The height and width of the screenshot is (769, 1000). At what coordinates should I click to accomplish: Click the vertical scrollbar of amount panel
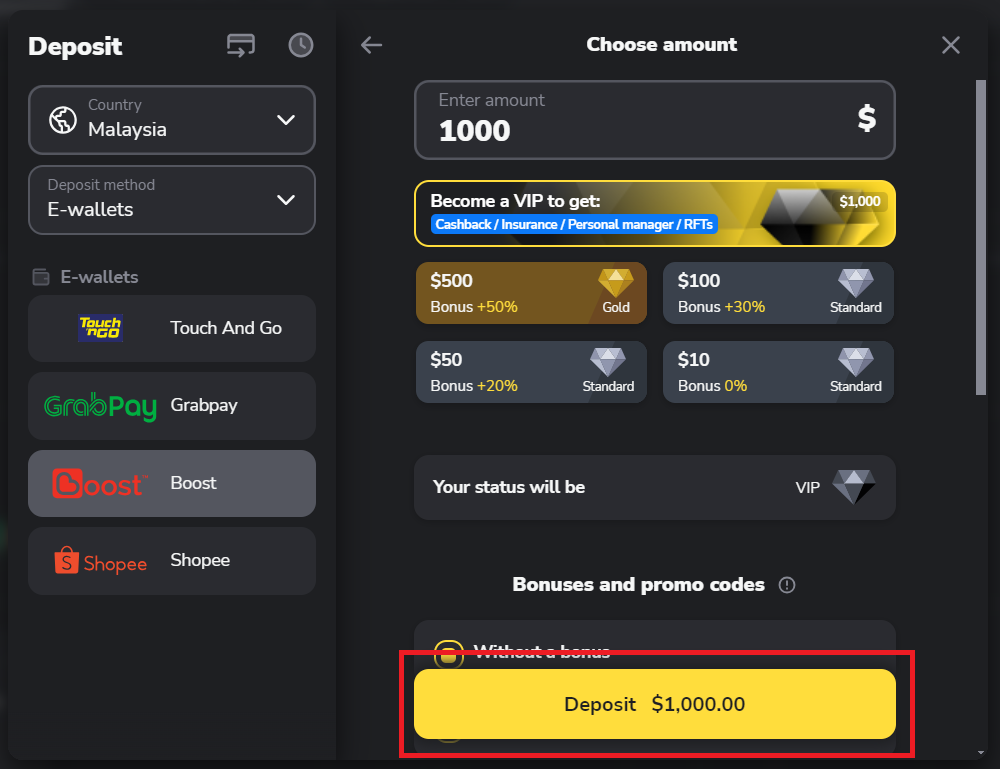click(x=981, y=240)
